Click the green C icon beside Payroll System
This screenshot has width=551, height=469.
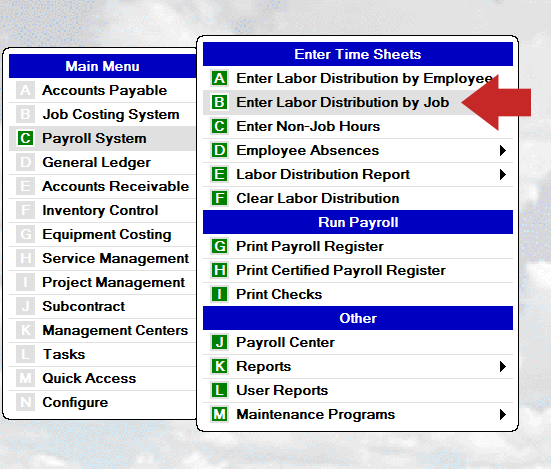pos(25,138)
